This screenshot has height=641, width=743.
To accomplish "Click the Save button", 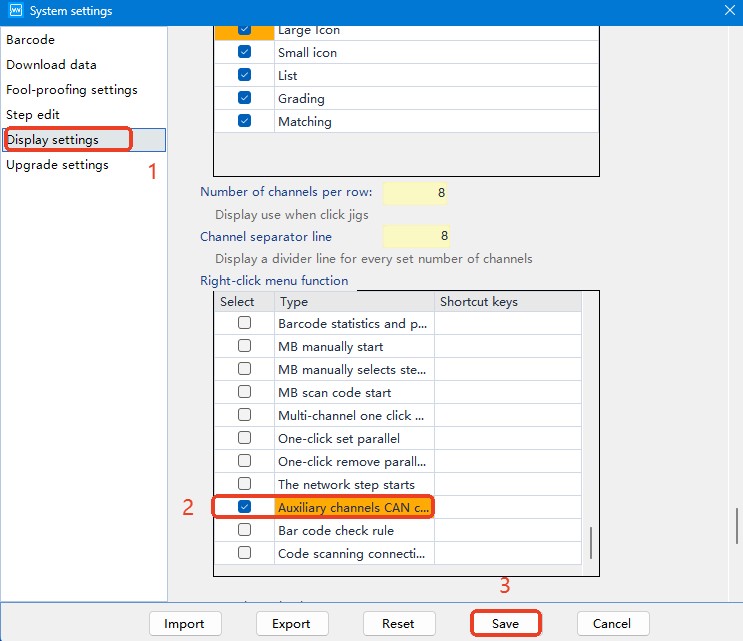I will [505, 624].
